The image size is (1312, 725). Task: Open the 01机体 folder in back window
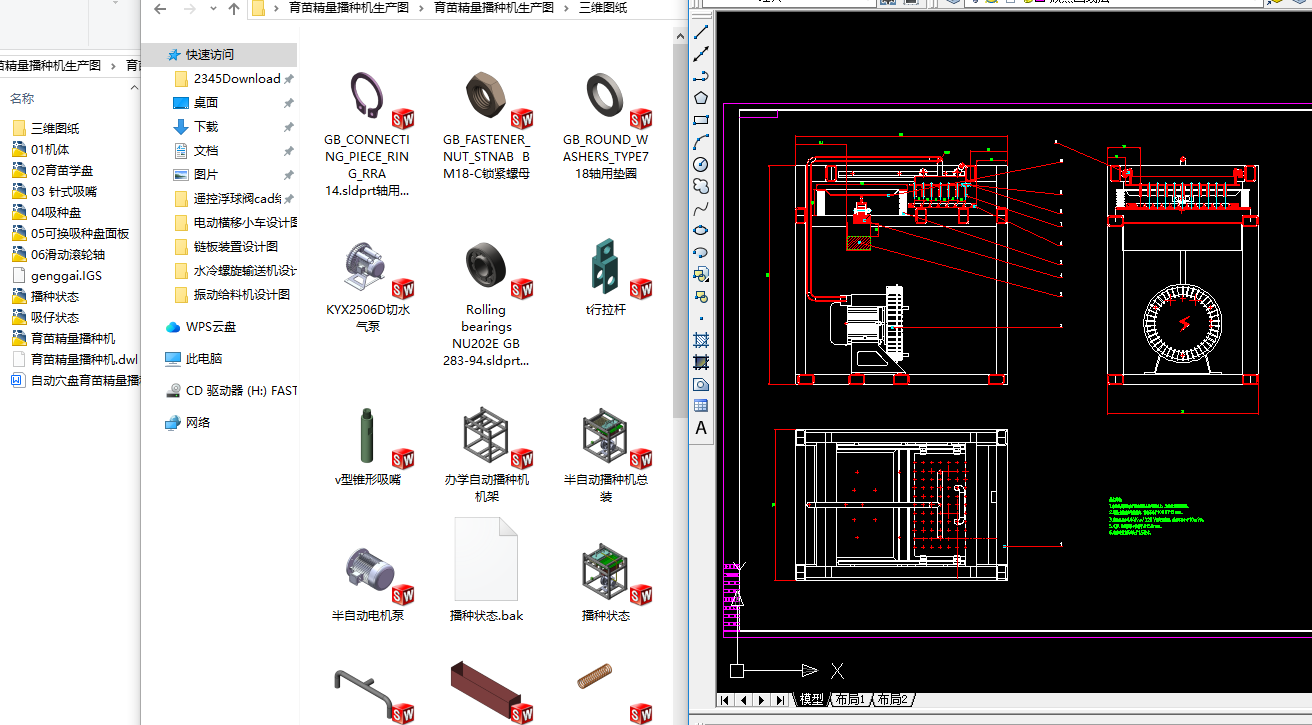(50, 150)
